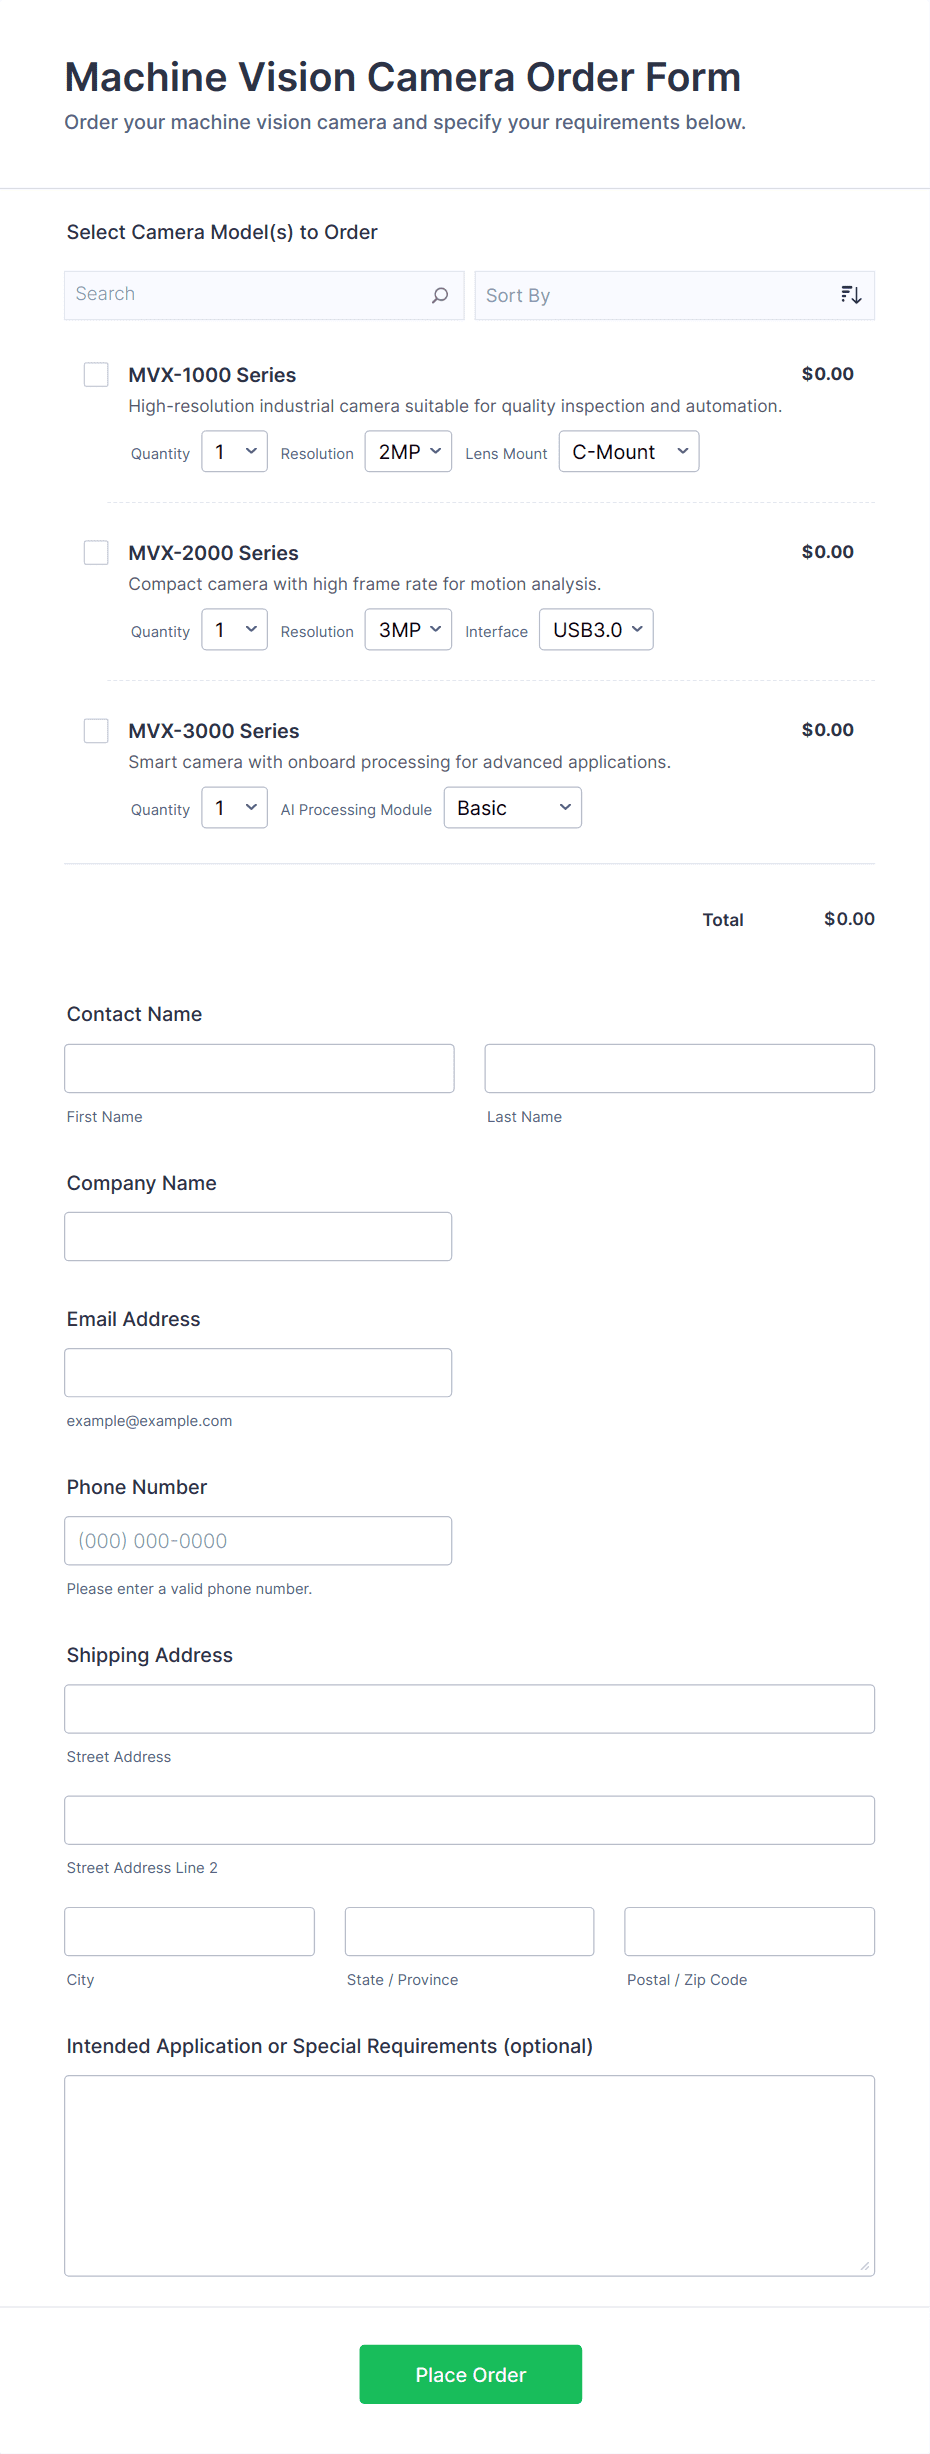Screen dimensions: 930x2454
Task: Click the First Name input field
Action: pyautogui.click(x=259, y=1069)
